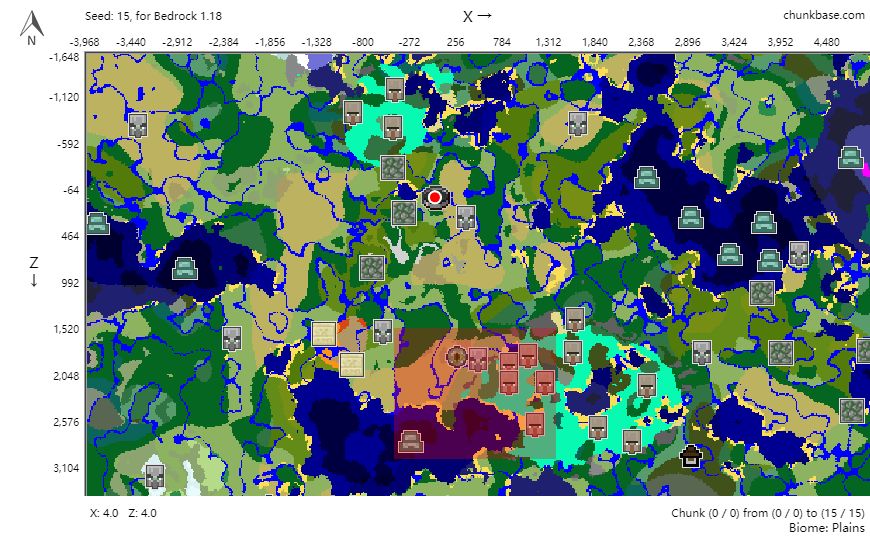Click the ocean monument near the top-right edge

point(851,157)
